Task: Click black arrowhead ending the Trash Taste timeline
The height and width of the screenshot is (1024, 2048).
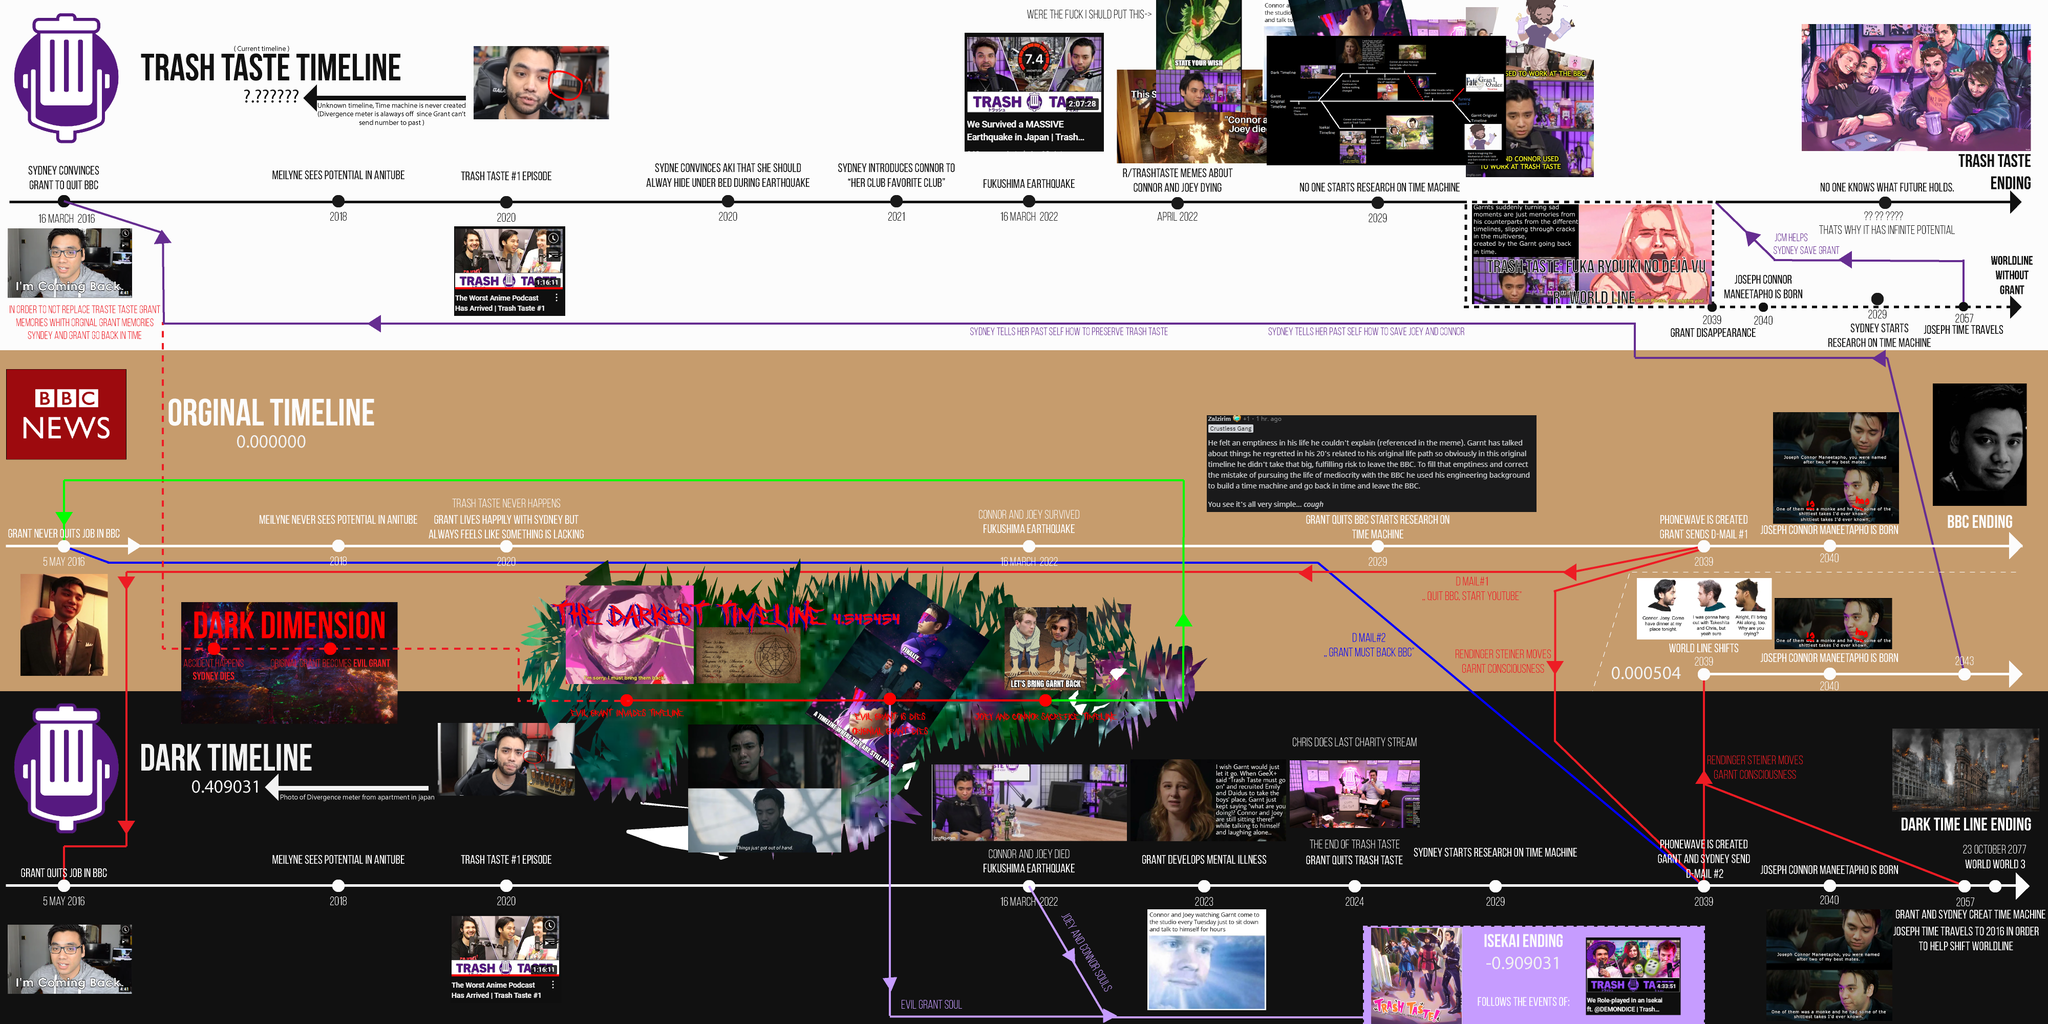Action: 2015,202
